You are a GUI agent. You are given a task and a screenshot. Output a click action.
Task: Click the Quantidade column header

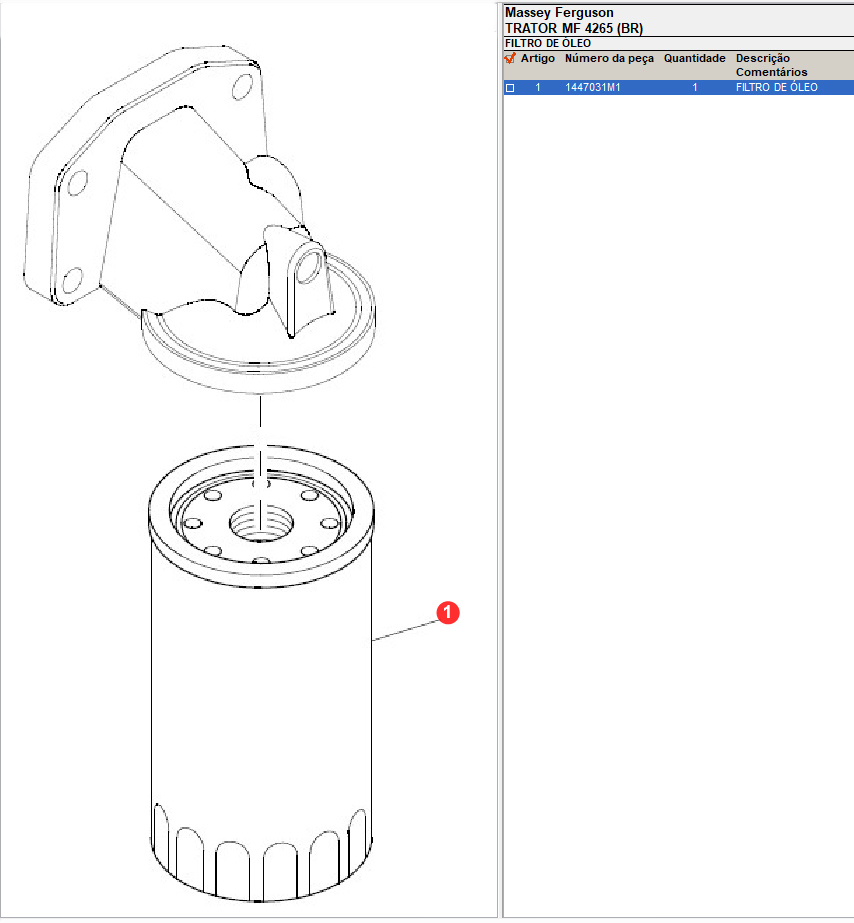coord(694,59)
